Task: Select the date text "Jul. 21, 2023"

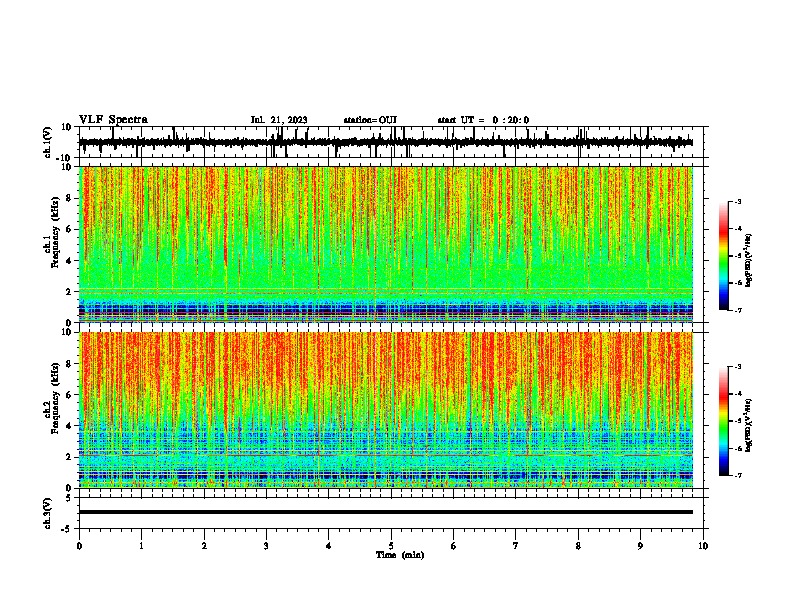Action: (x=279, y=120)
